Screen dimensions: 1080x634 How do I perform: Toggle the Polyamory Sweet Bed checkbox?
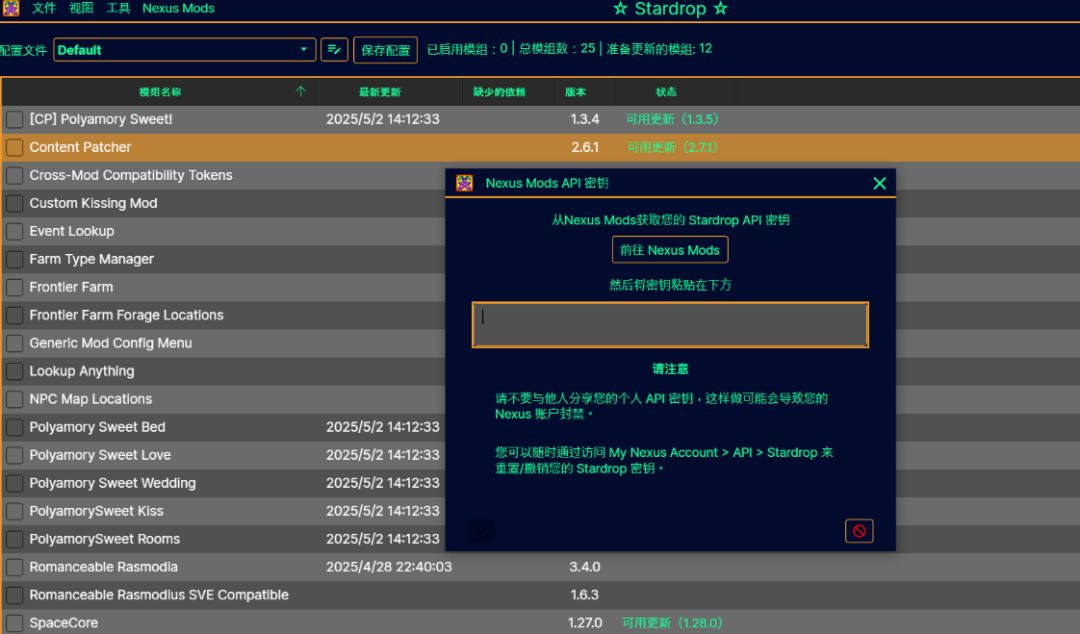[14, 427]
